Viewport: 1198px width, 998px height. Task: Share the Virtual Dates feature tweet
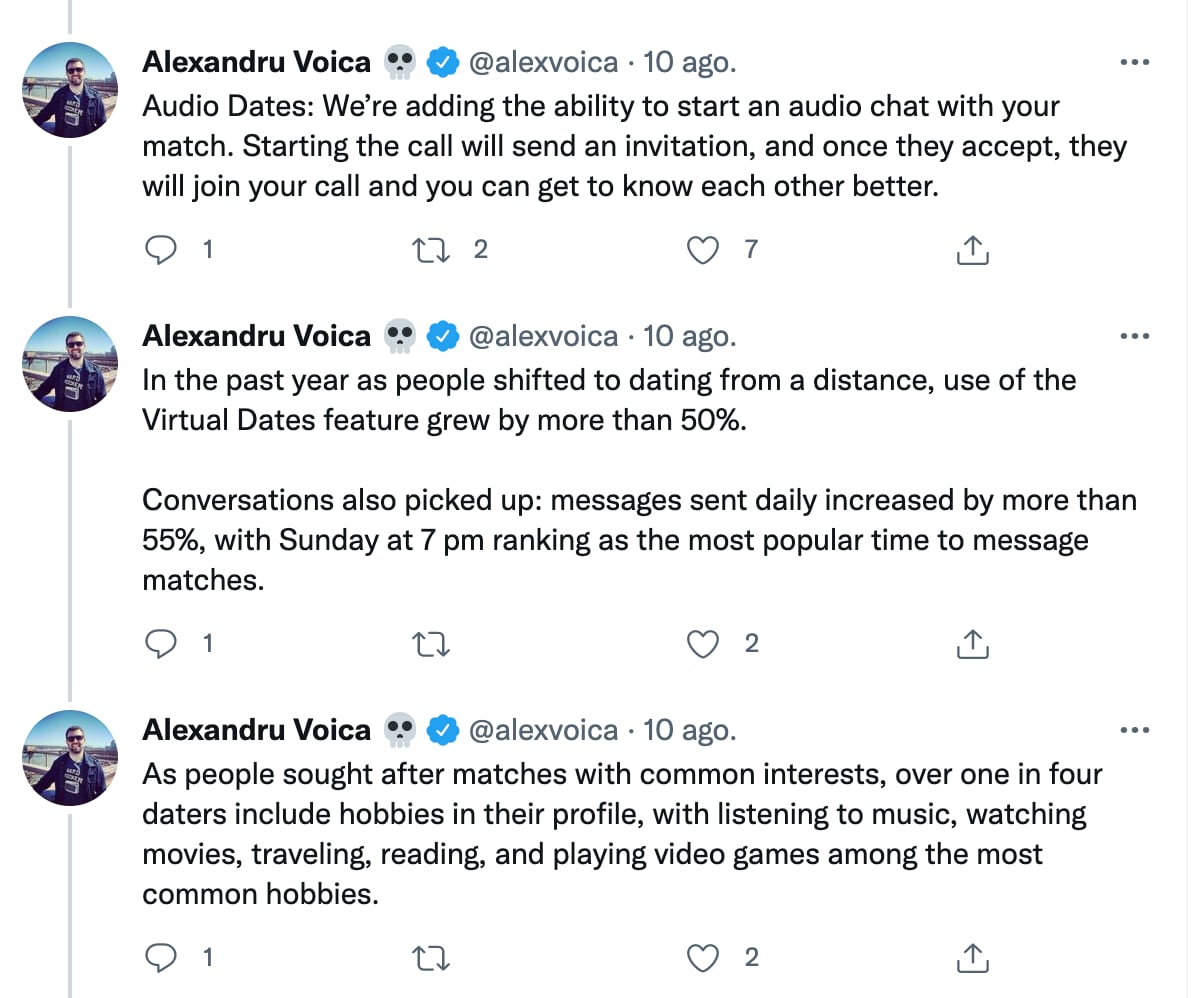972,645
